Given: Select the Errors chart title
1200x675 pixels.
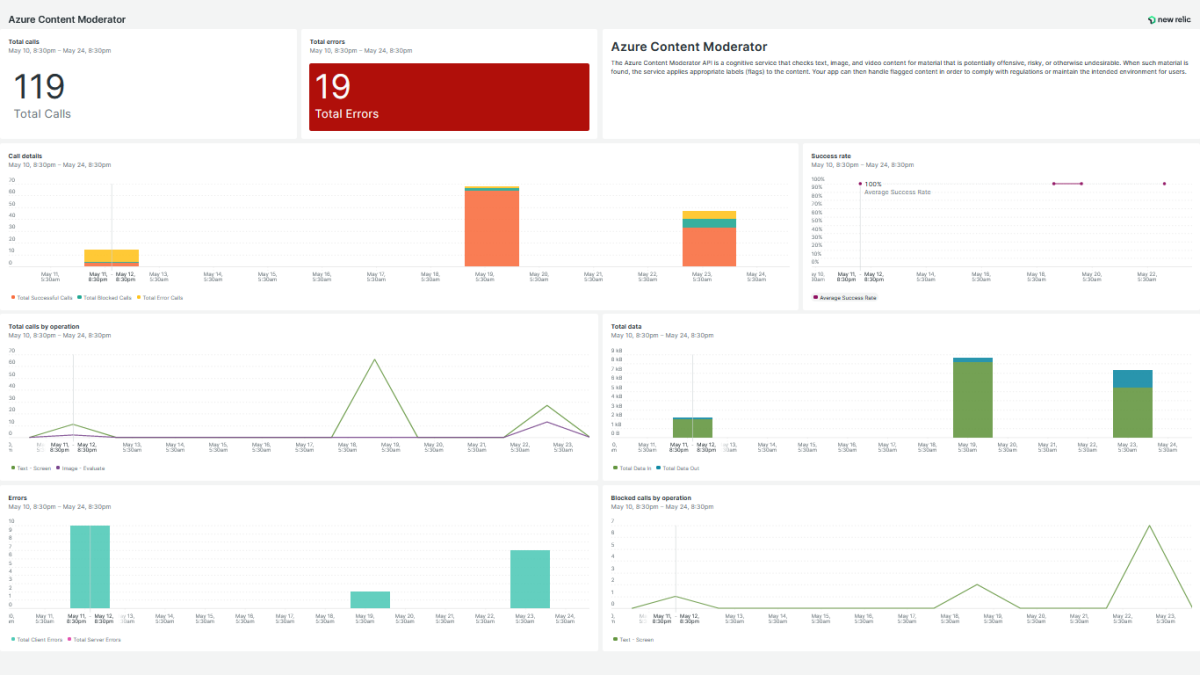Looking at the screenshot, I should pyautogui.click(x=18, y=497).
